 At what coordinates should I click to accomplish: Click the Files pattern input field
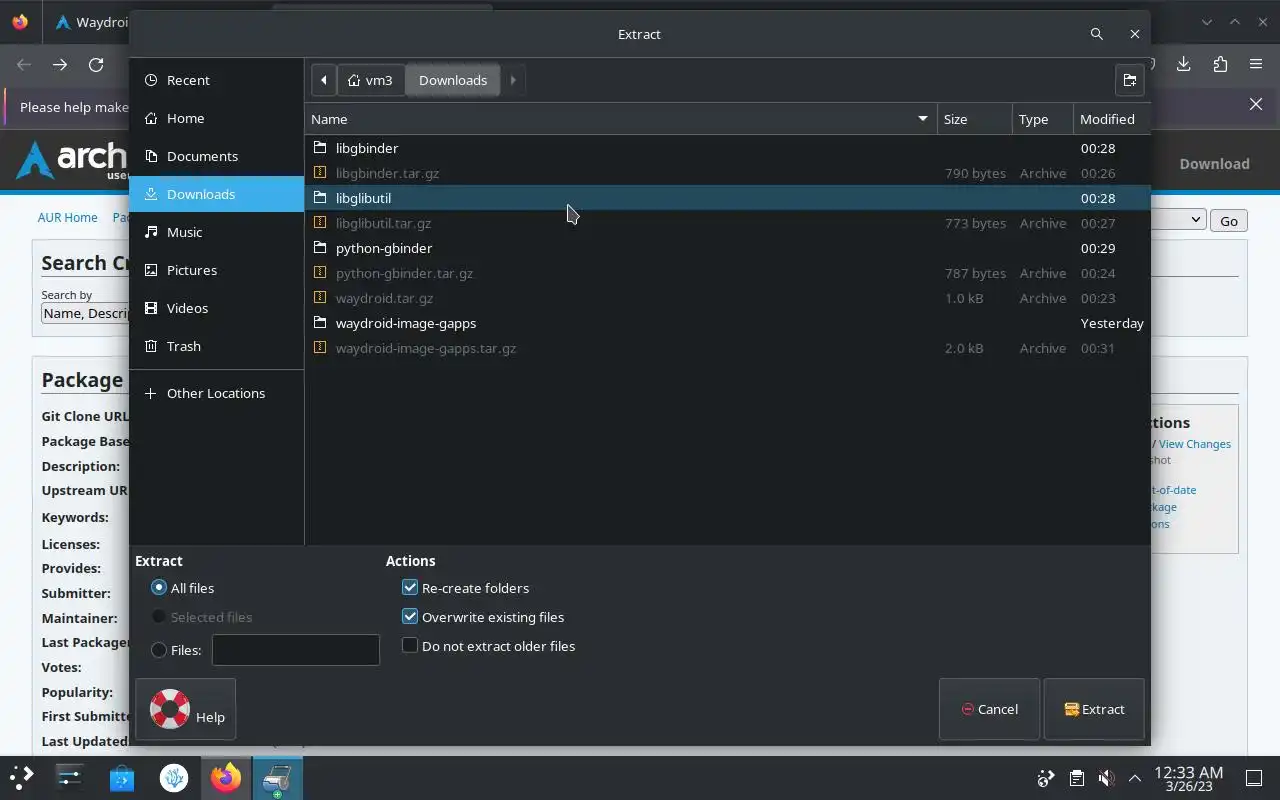(296, 650)
